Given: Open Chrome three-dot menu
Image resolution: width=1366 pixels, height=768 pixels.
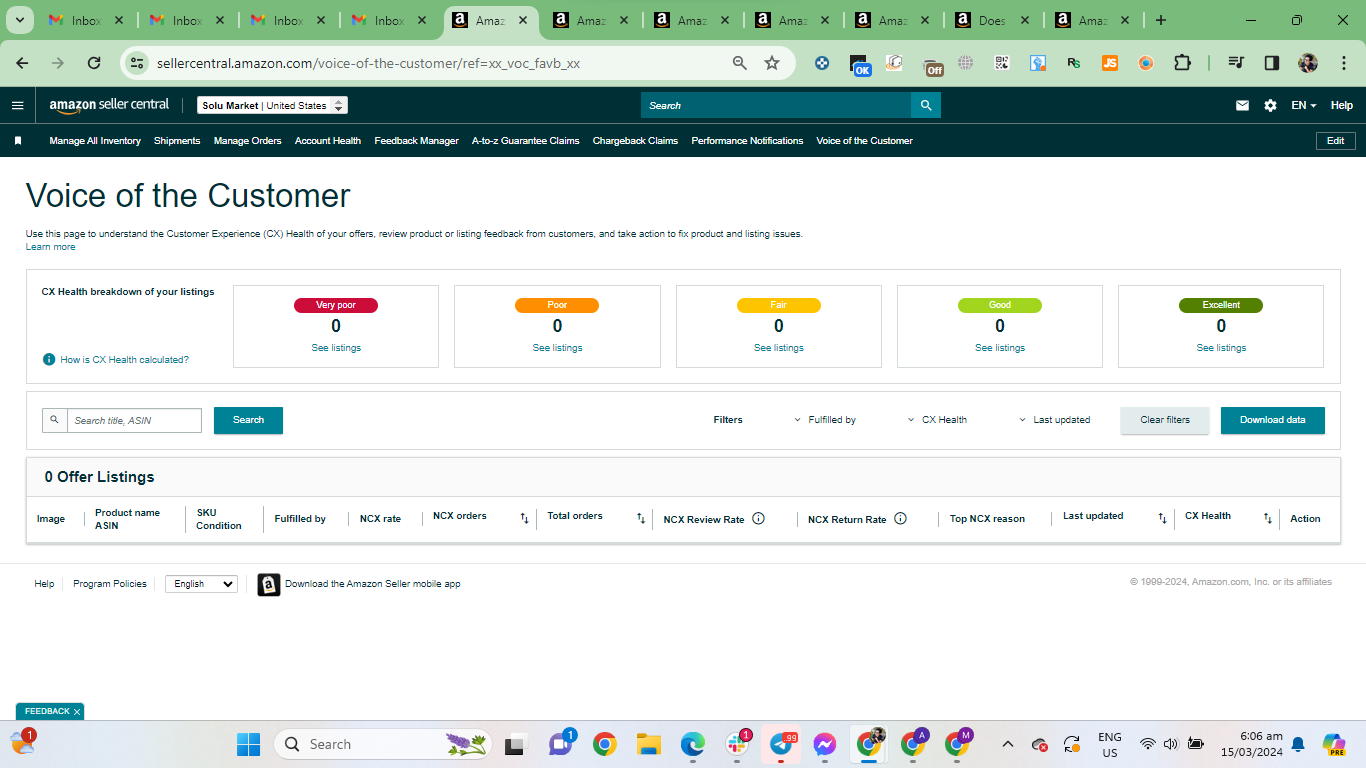Looking at the screenshot, I should click(1342, 63).
